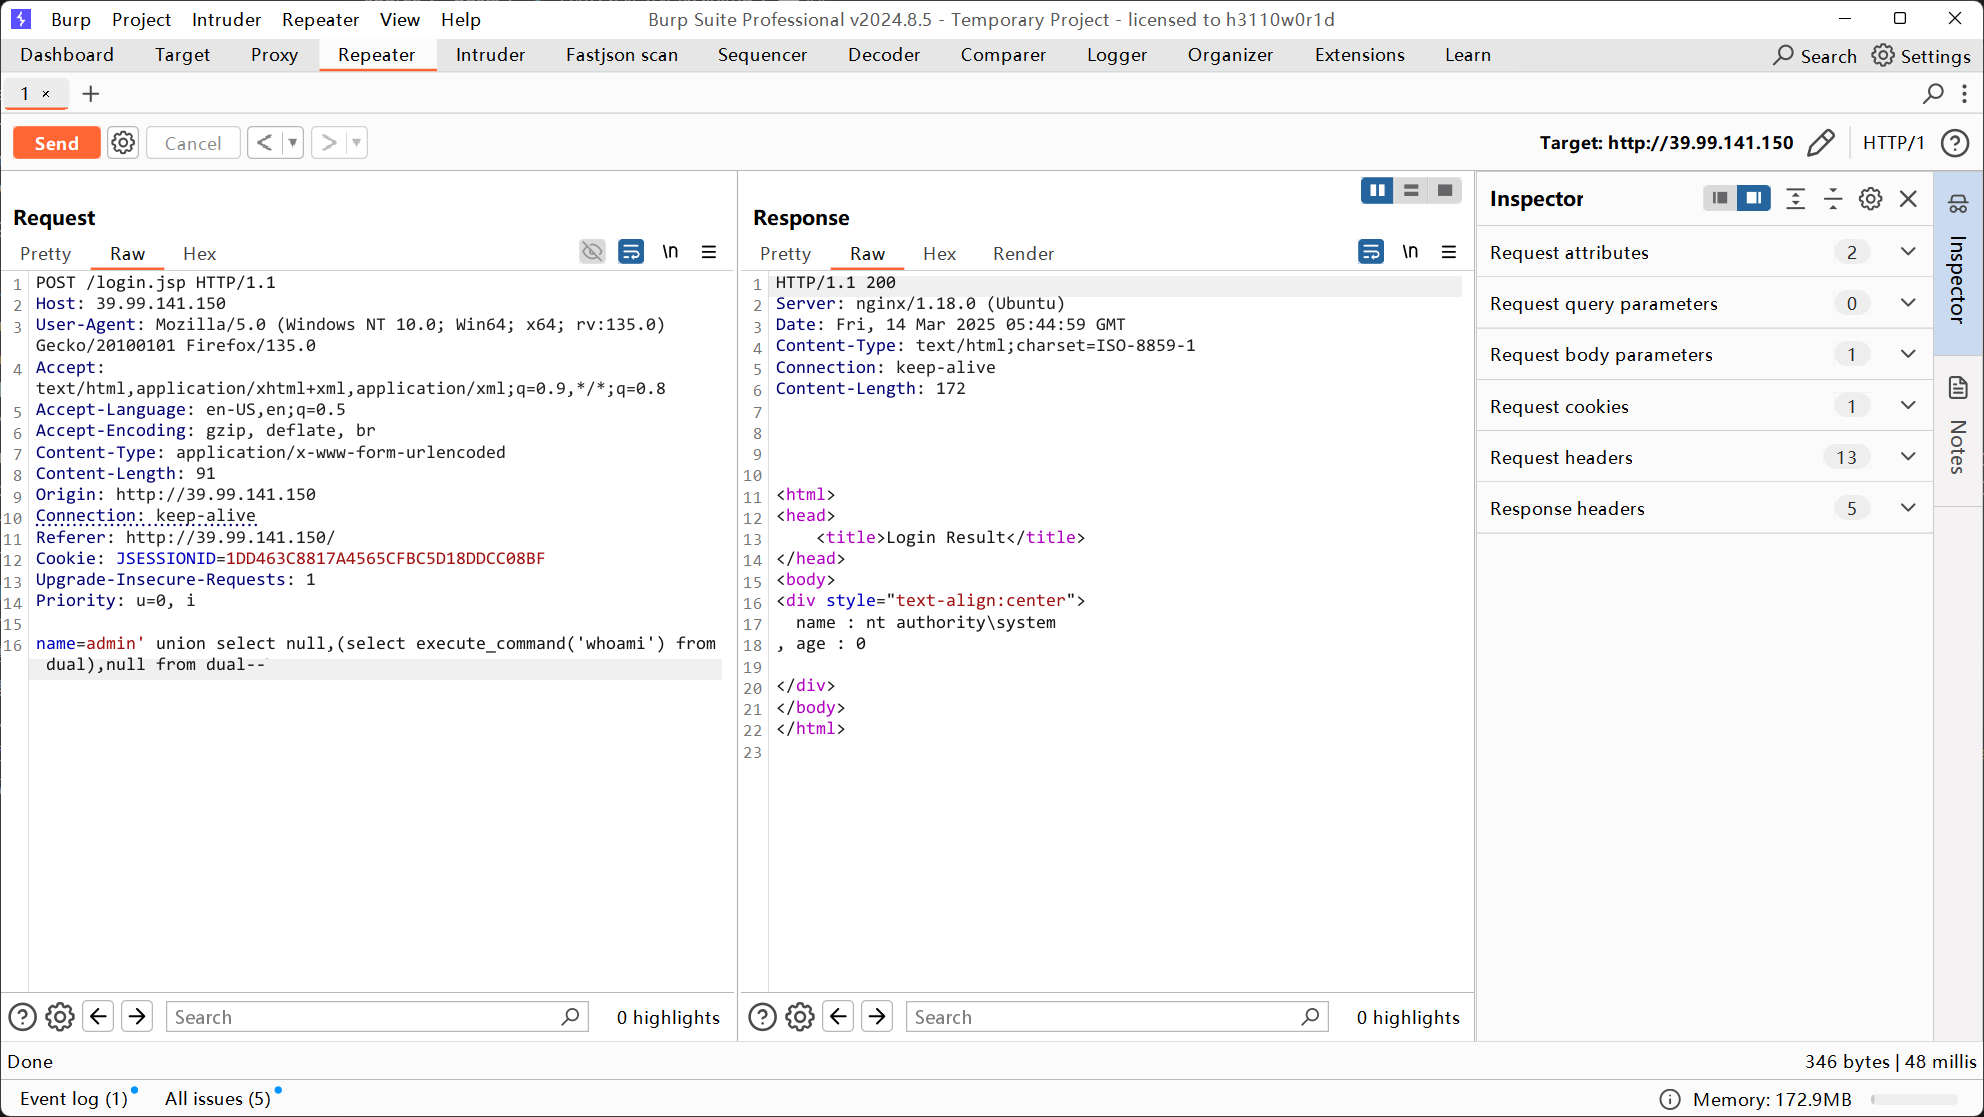Click memory usage progress bar
This screenshot has width=1984, height=1117.
(x=1914, y=1099)
